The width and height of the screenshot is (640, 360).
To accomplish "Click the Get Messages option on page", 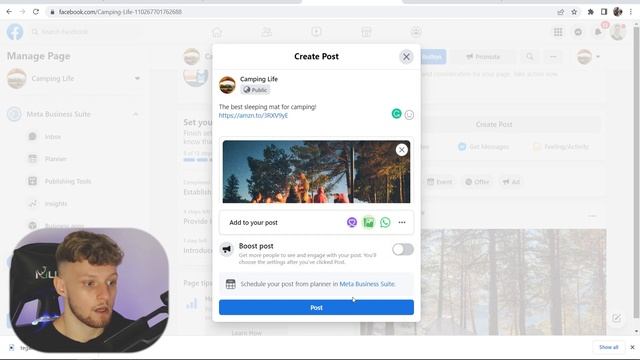I will (484, 147).
